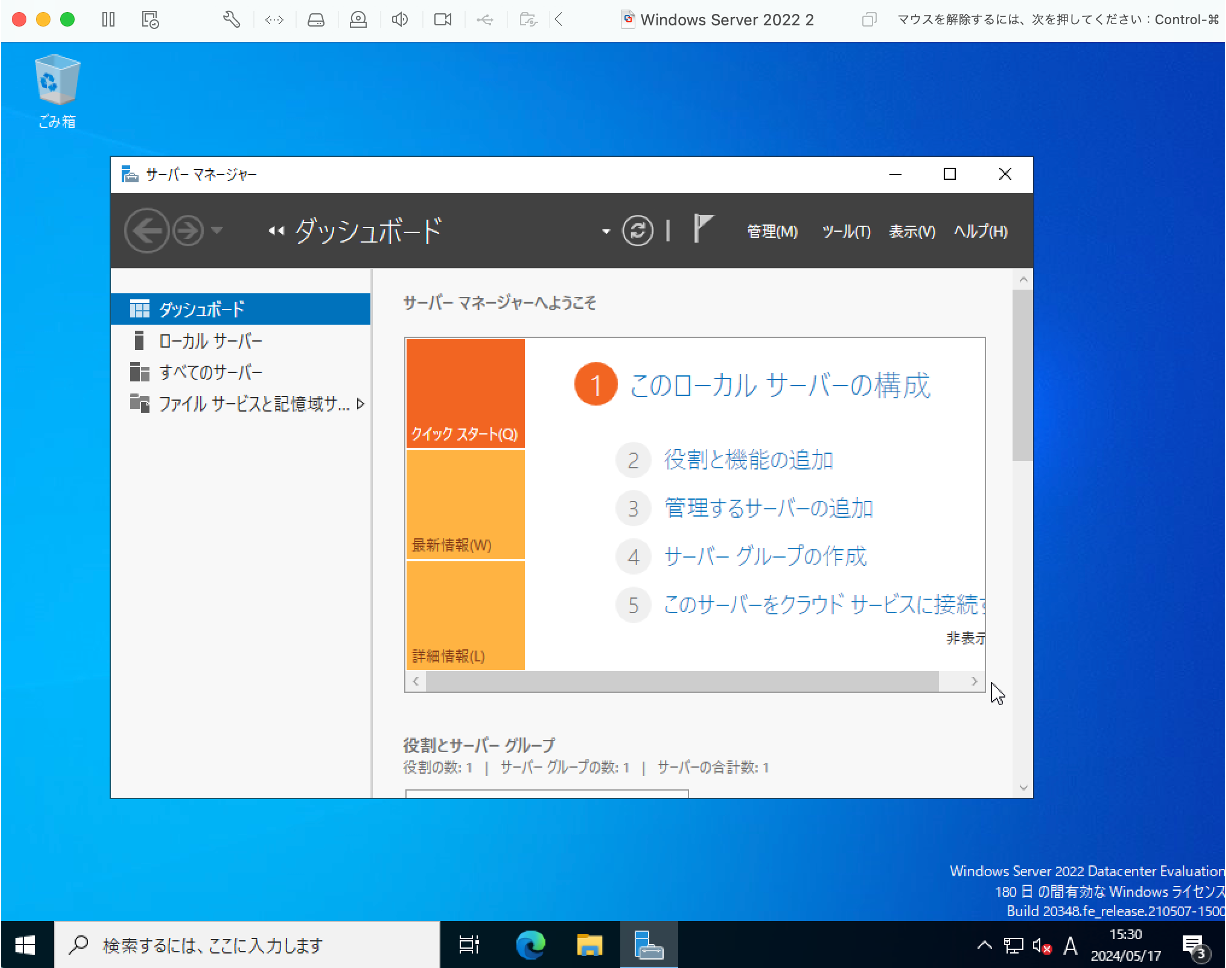Image resolution: width=1226 pixels, height=968 pixels.
Task: Open the taskbar clock showing 15:30
Action: click(x=1126, y=944)
